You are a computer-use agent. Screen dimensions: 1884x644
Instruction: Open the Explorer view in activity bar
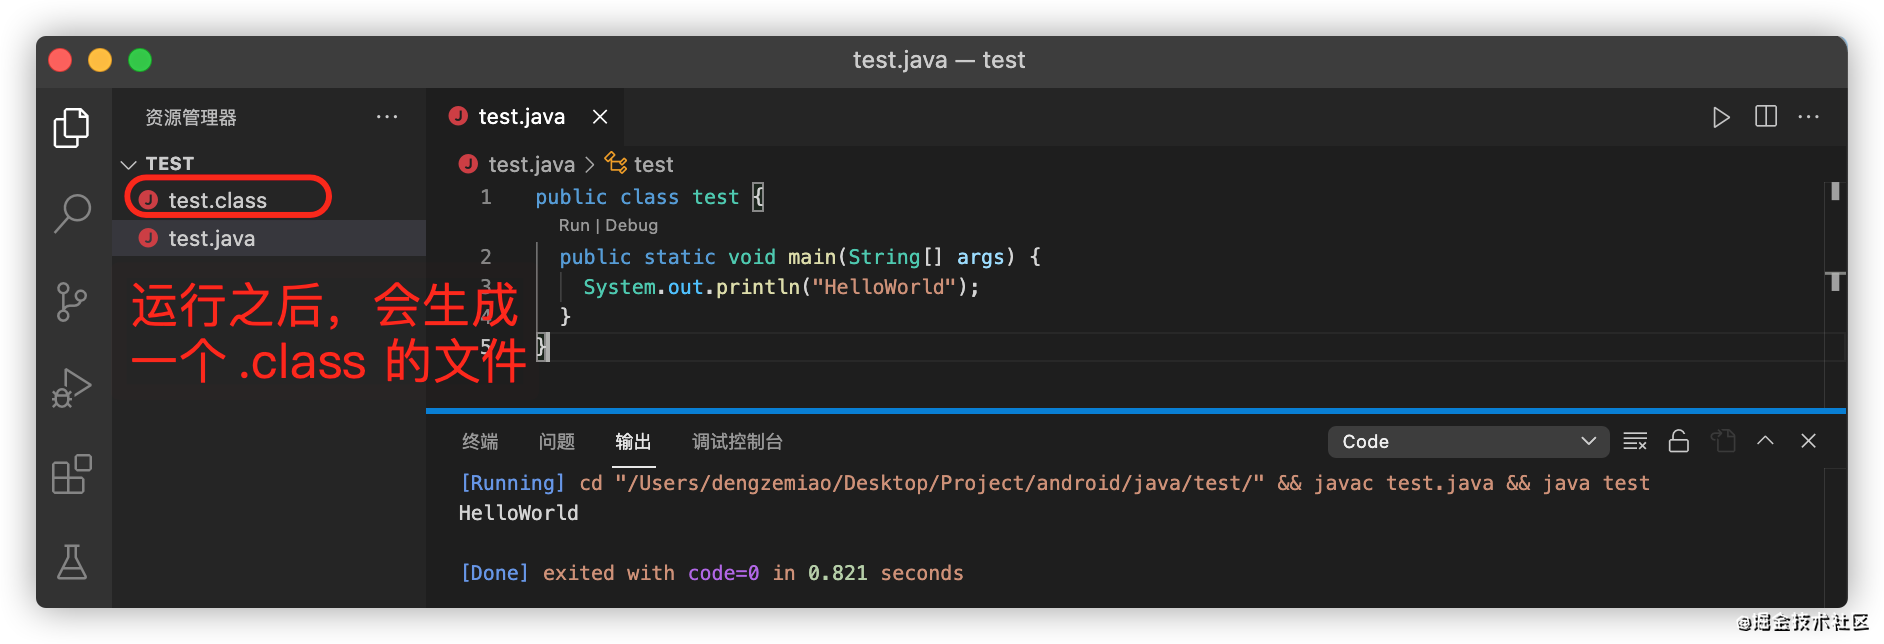coord(71,127)
